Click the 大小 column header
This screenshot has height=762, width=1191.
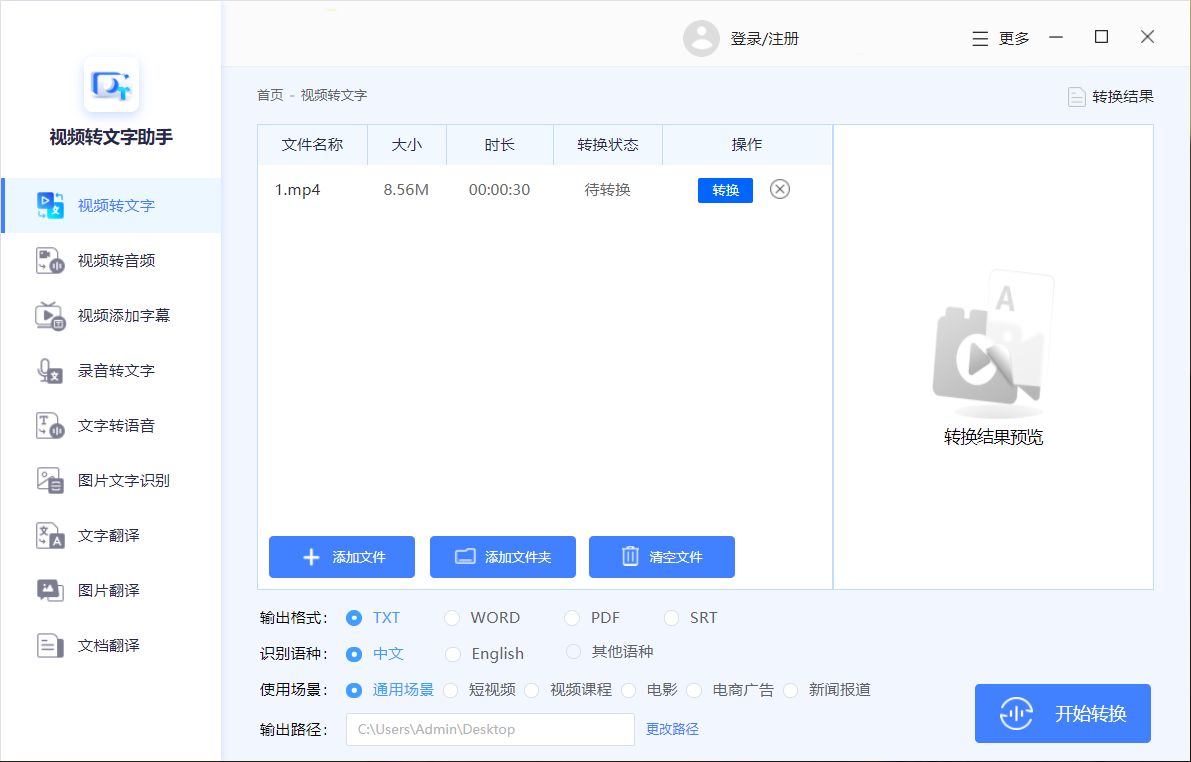[x=406, y=144]
